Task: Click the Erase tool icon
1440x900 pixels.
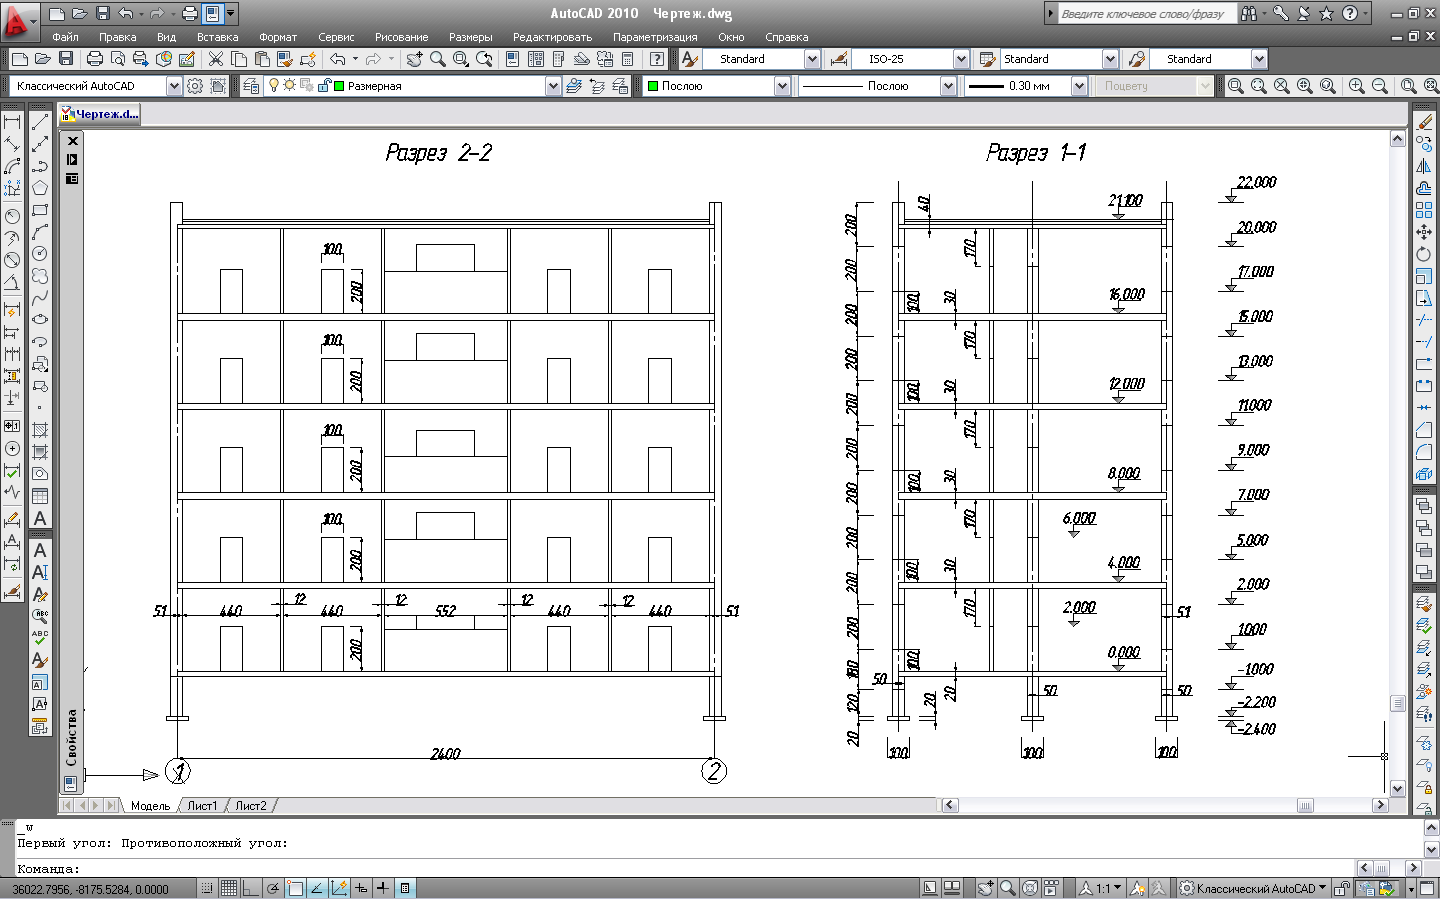Action: coord(1425,122)
